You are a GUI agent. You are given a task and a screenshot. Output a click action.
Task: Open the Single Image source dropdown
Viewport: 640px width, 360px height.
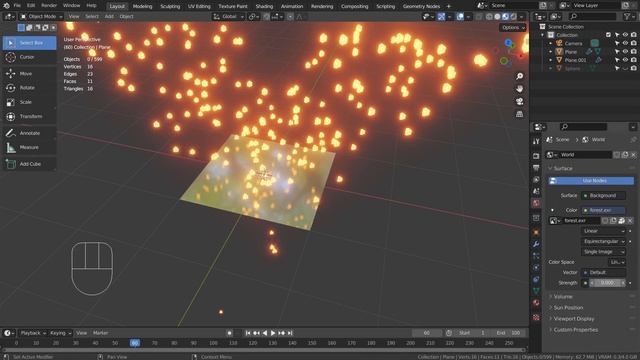[603, 252]
